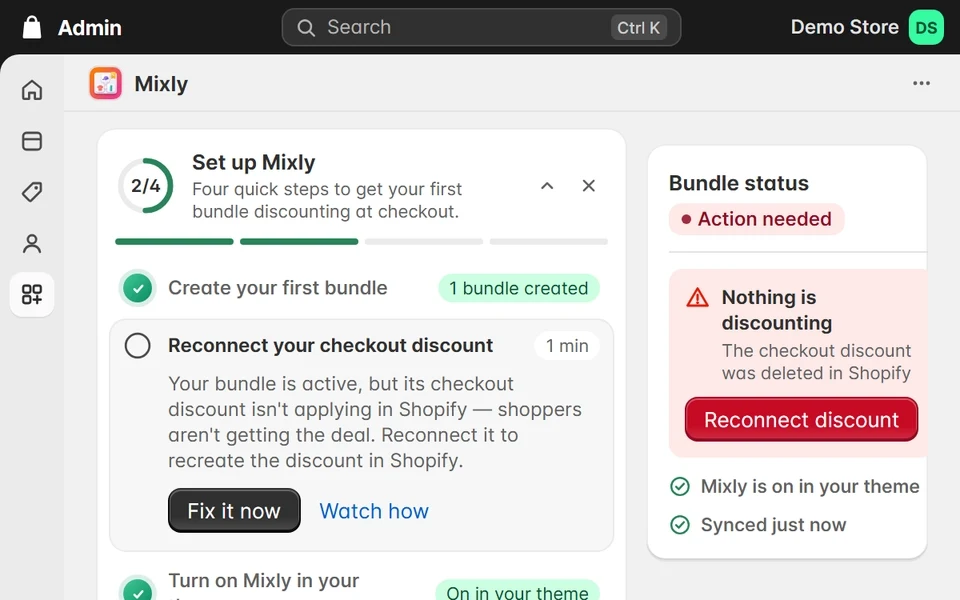The height and width of the screenshot is (600, 960).
Task: Click the DS store avatar
Action: click(926, 28)
